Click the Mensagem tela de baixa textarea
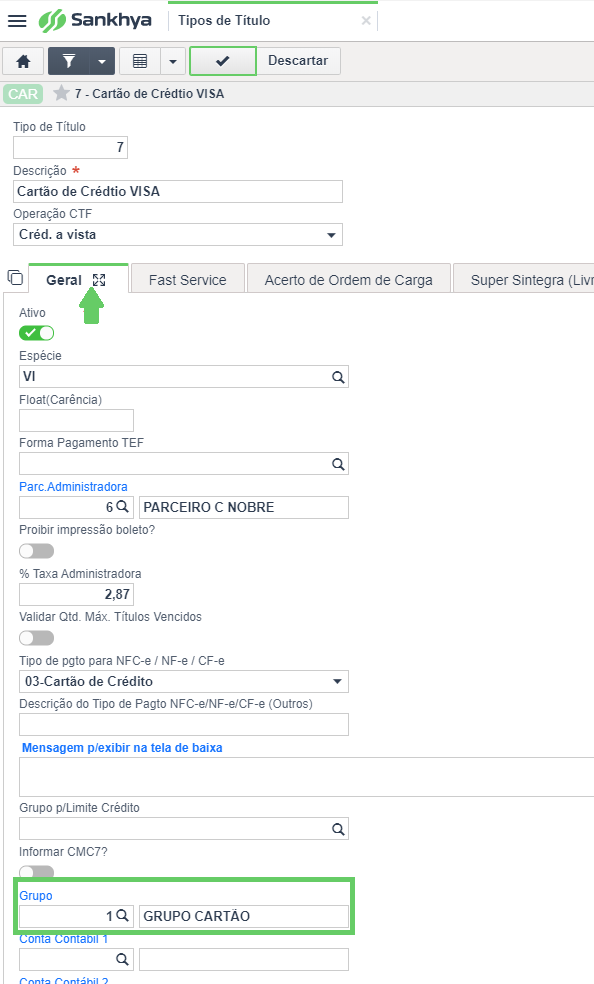This screenshot has width=594, height=984. [307, 777]
